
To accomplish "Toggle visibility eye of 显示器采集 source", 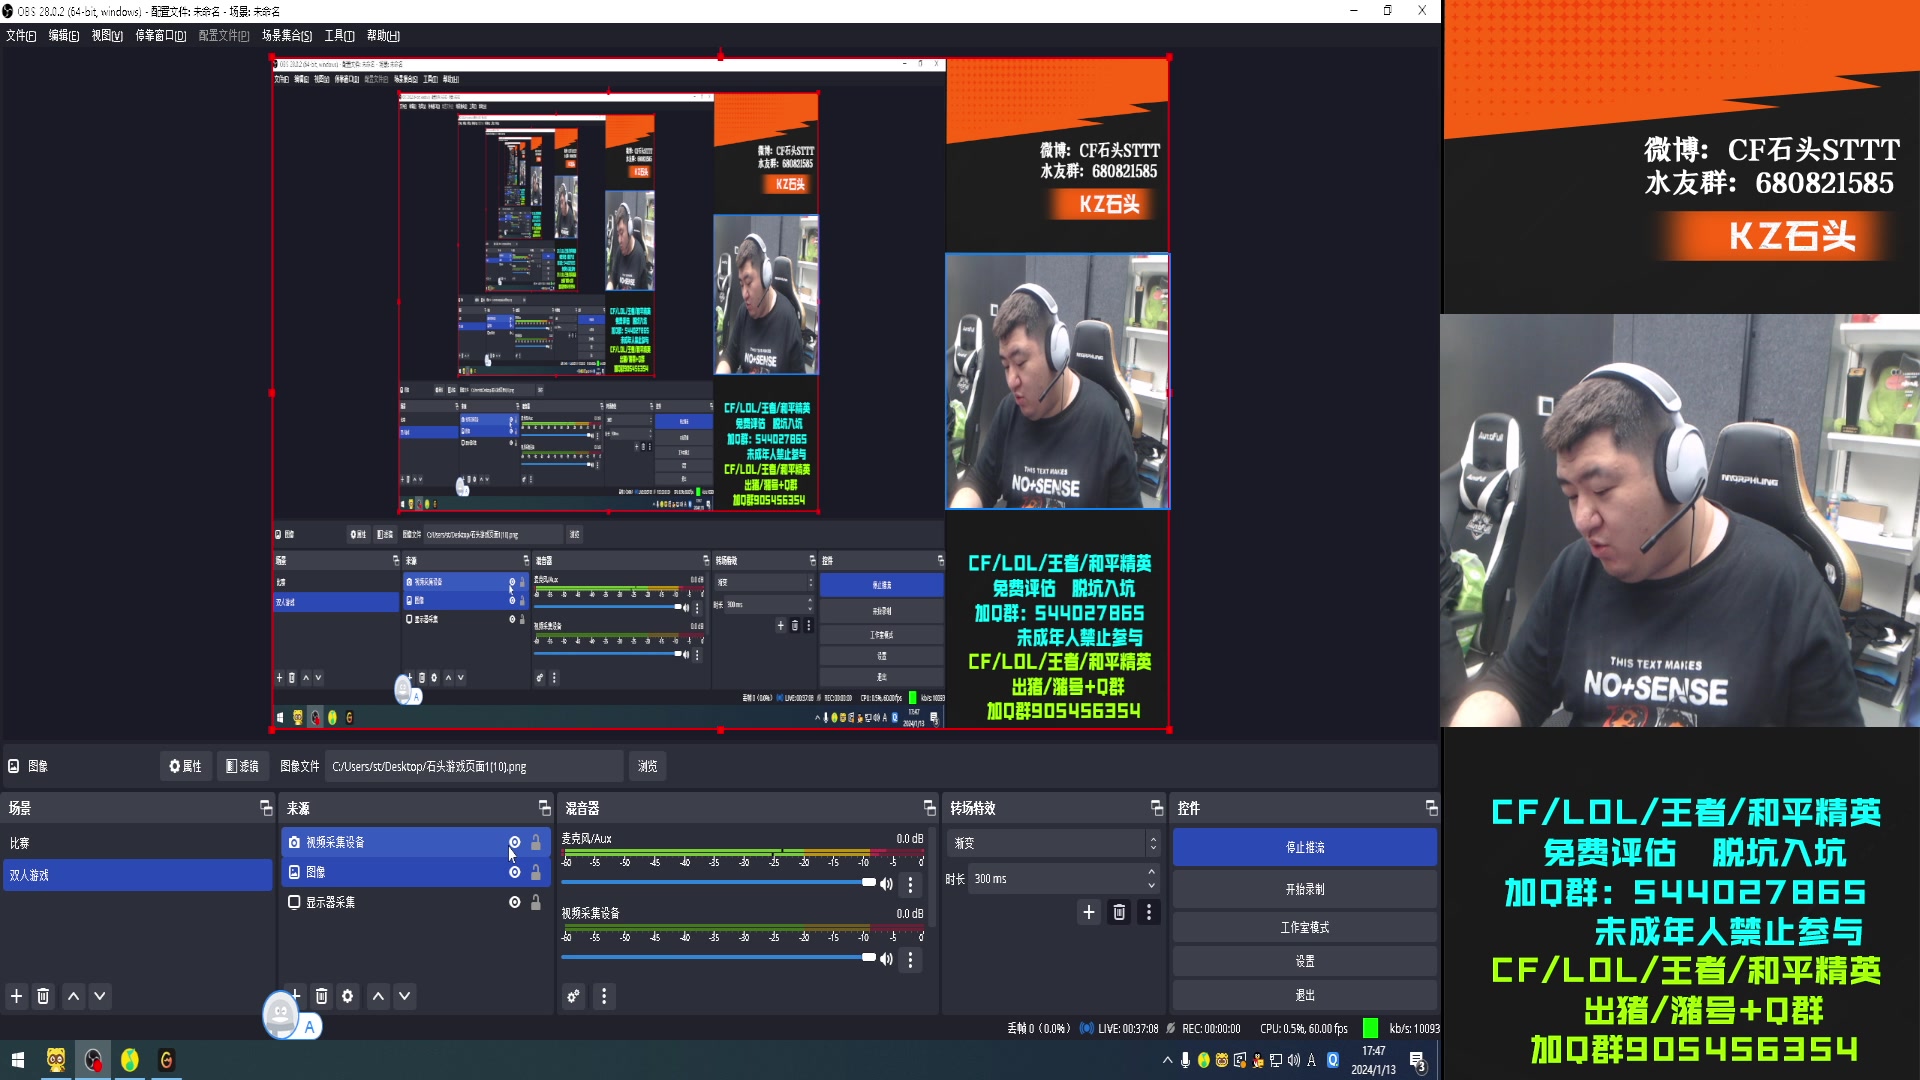I will 515,902.
